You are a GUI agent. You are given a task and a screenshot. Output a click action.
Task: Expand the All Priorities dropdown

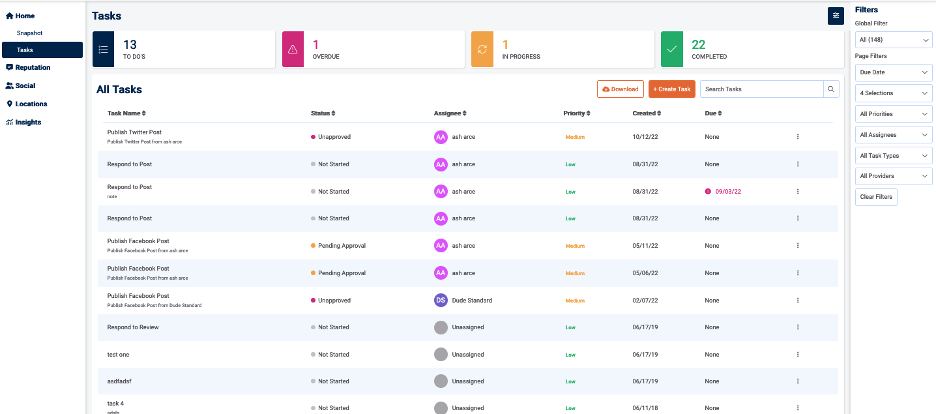coord(894,114)
